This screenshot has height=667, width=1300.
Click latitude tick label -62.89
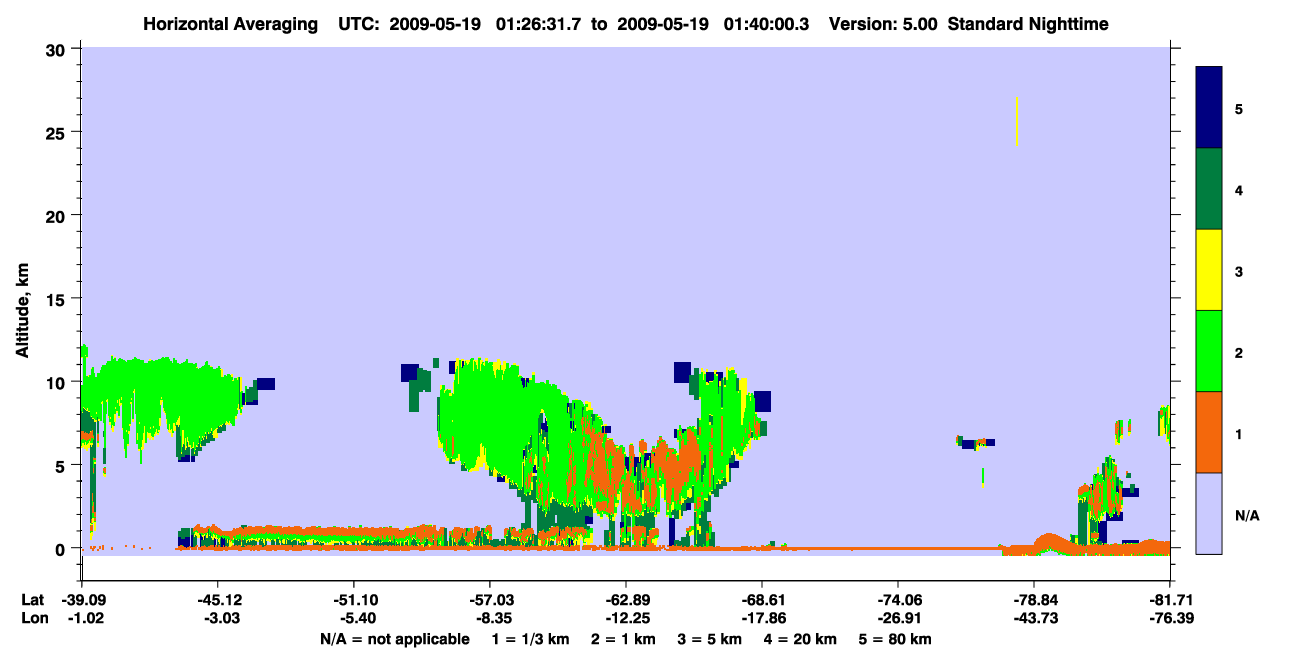626,599
